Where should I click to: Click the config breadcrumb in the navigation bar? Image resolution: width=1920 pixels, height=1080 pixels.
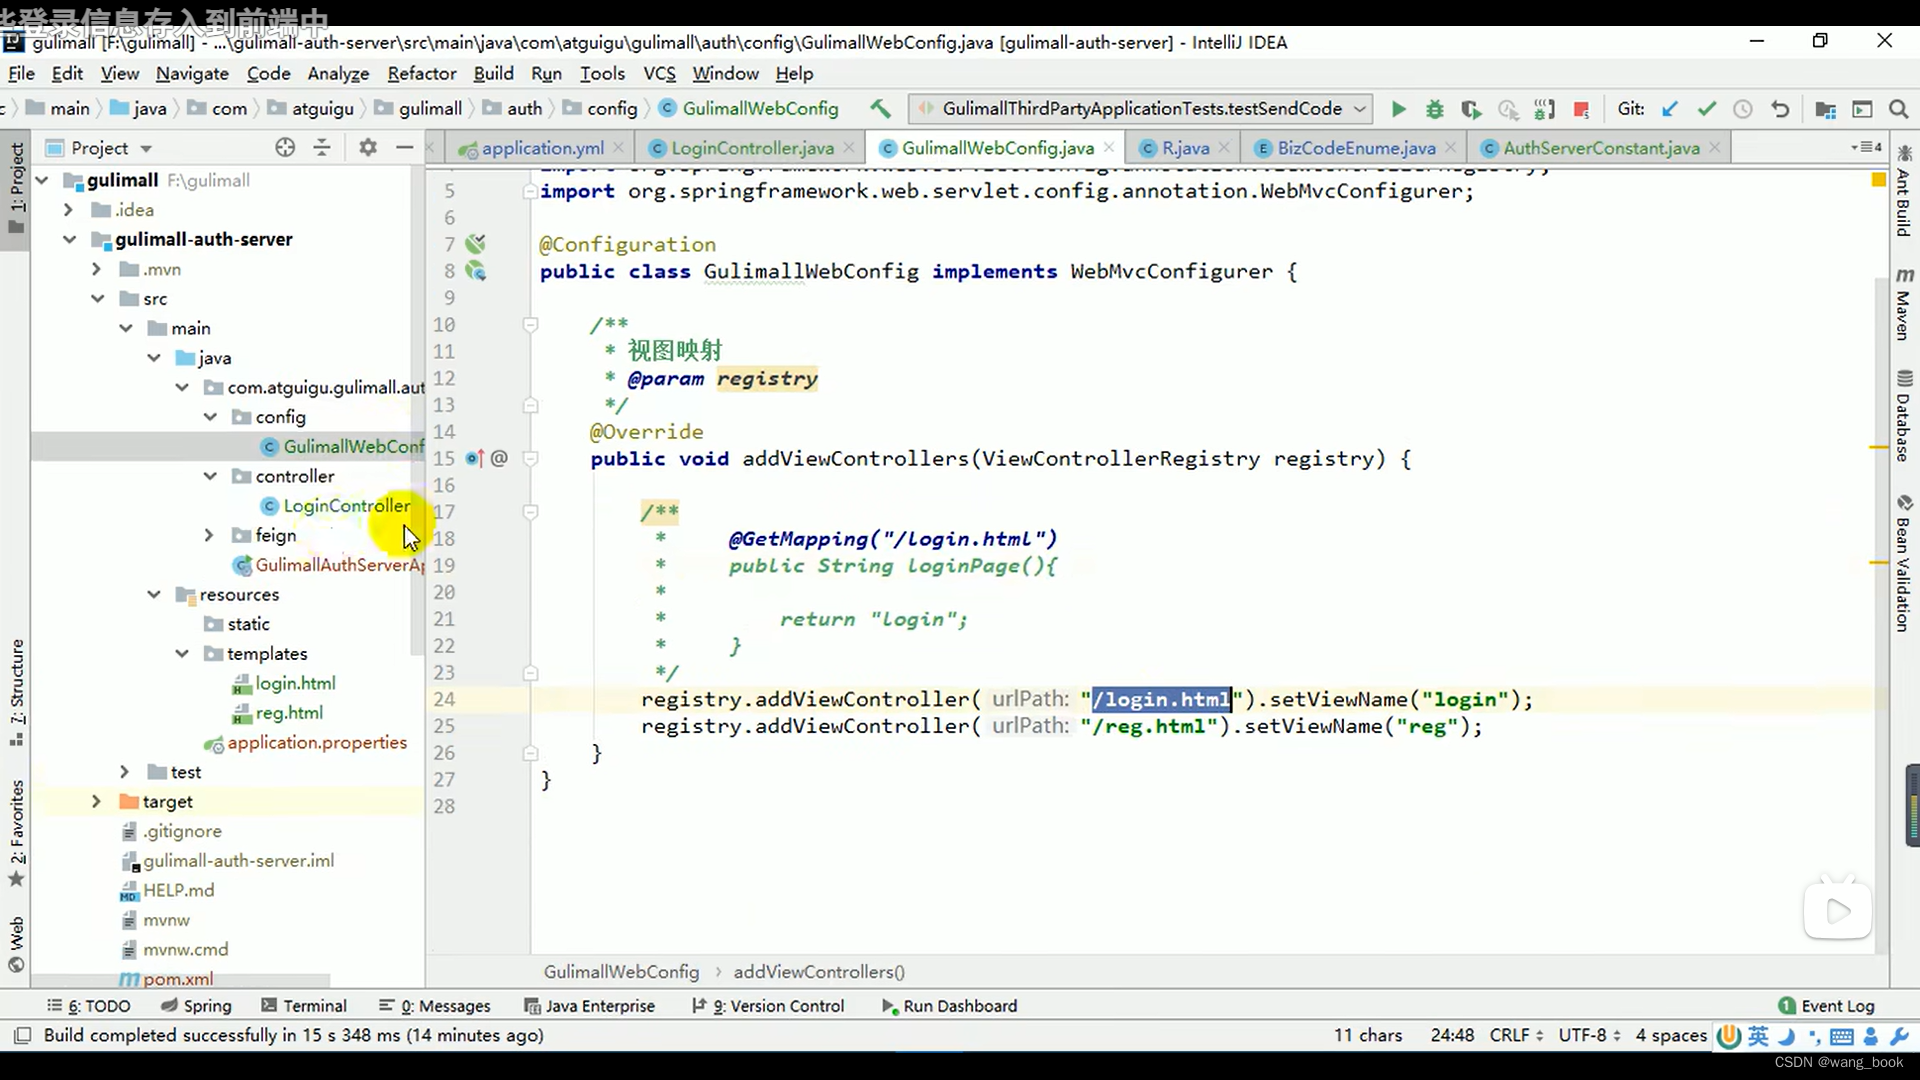click(600, 109)
